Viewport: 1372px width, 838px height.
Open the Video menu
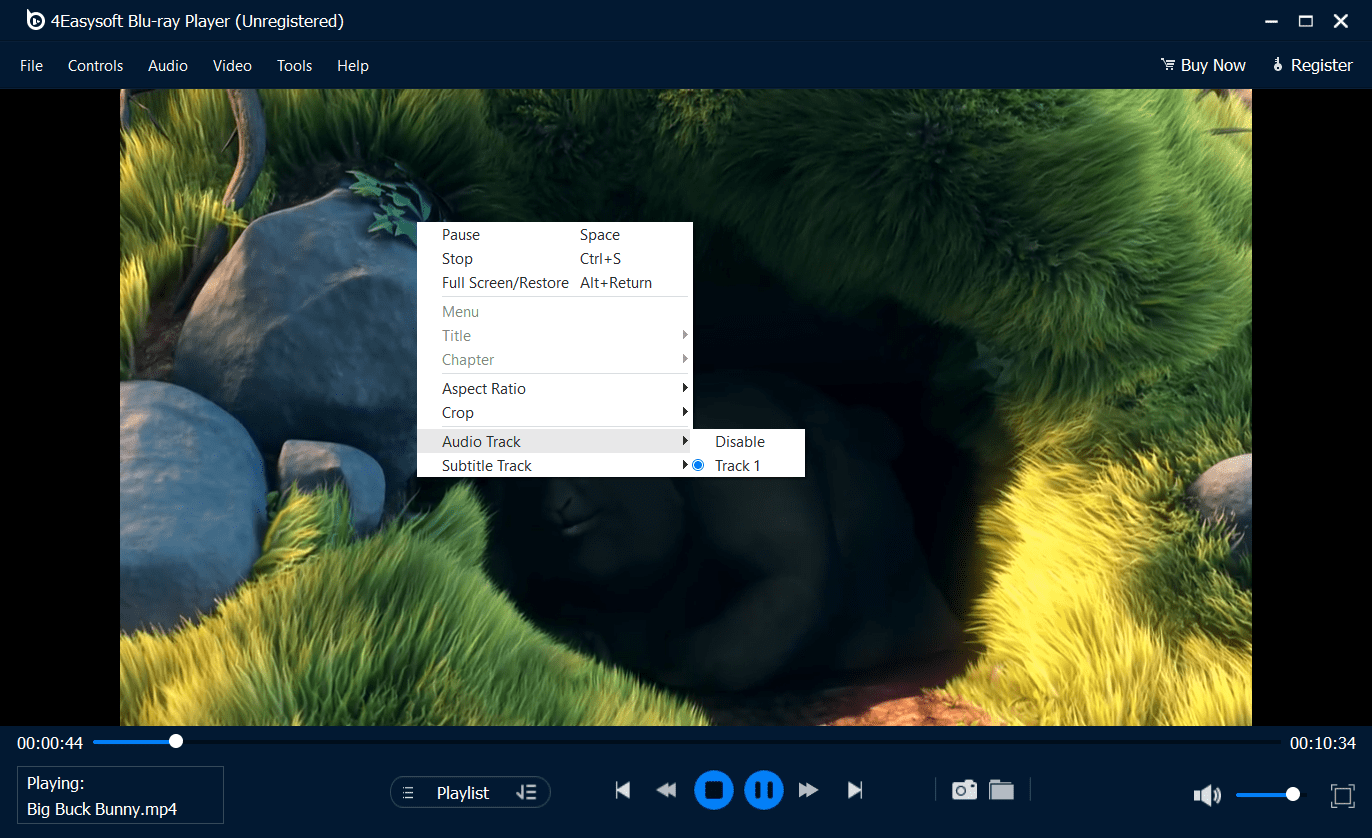[x=232, y=66]
